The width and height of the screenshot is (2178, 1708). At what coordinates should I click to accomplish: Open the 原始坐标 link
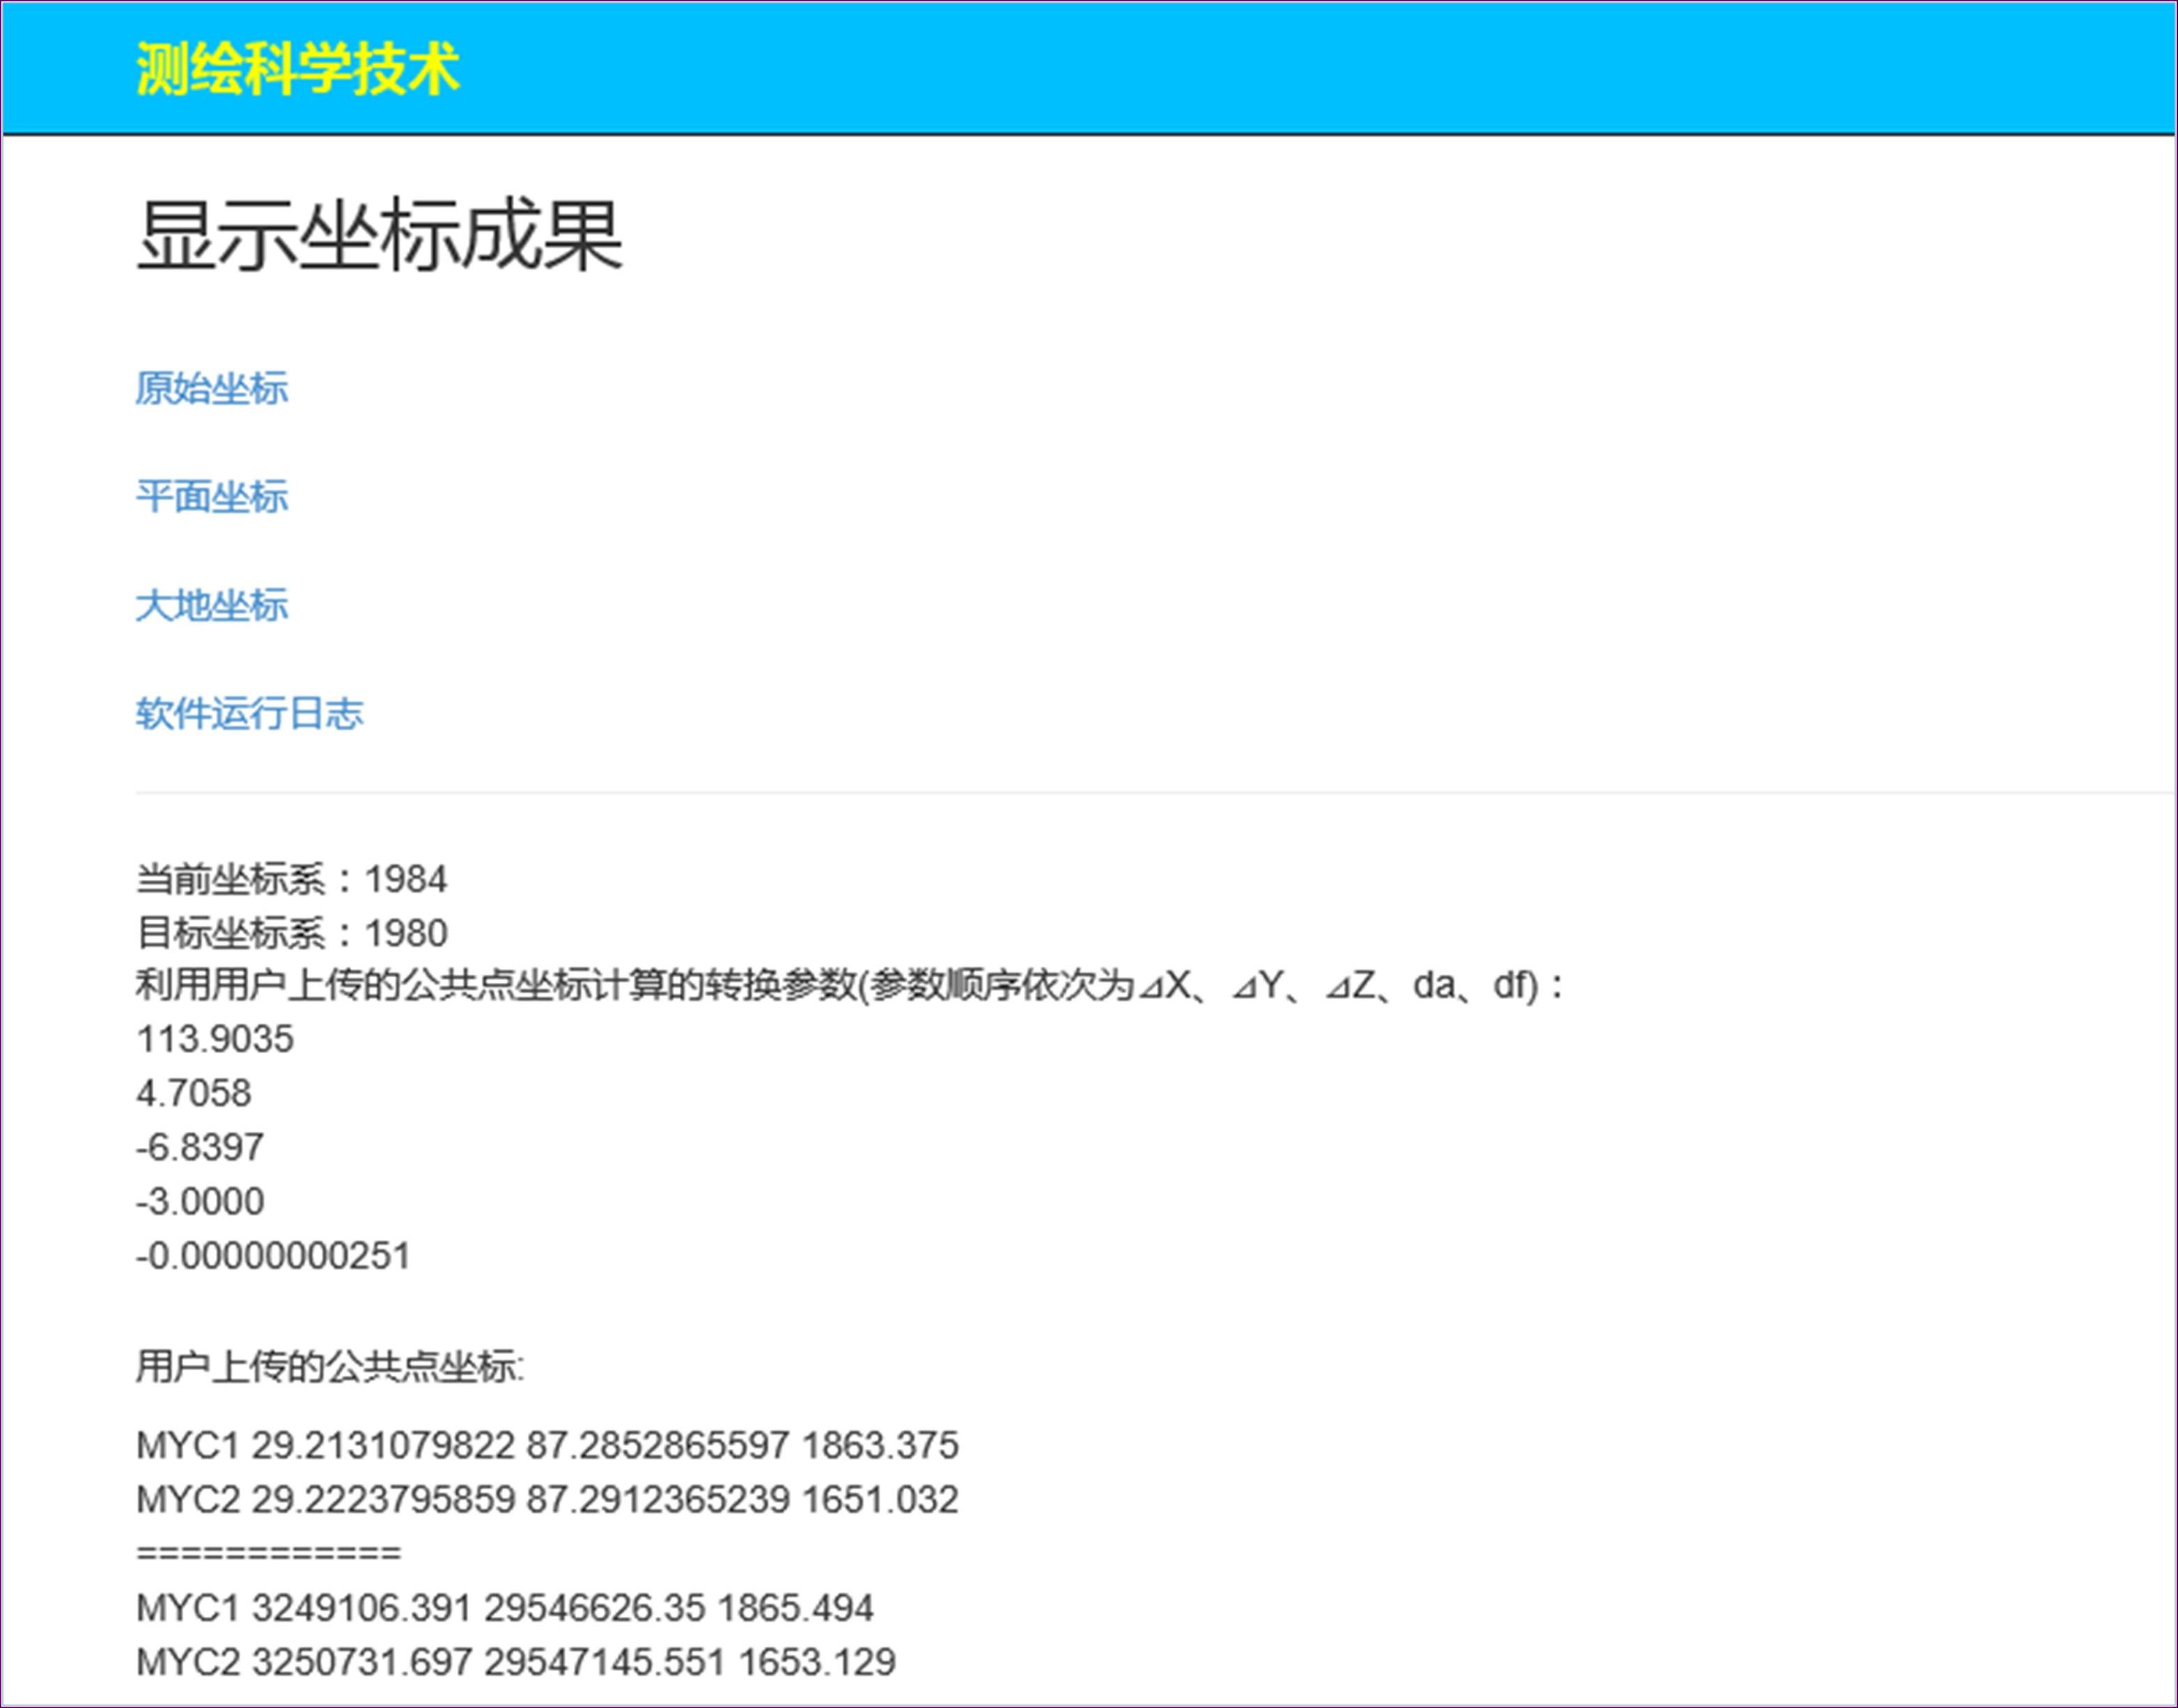(211, 388)
